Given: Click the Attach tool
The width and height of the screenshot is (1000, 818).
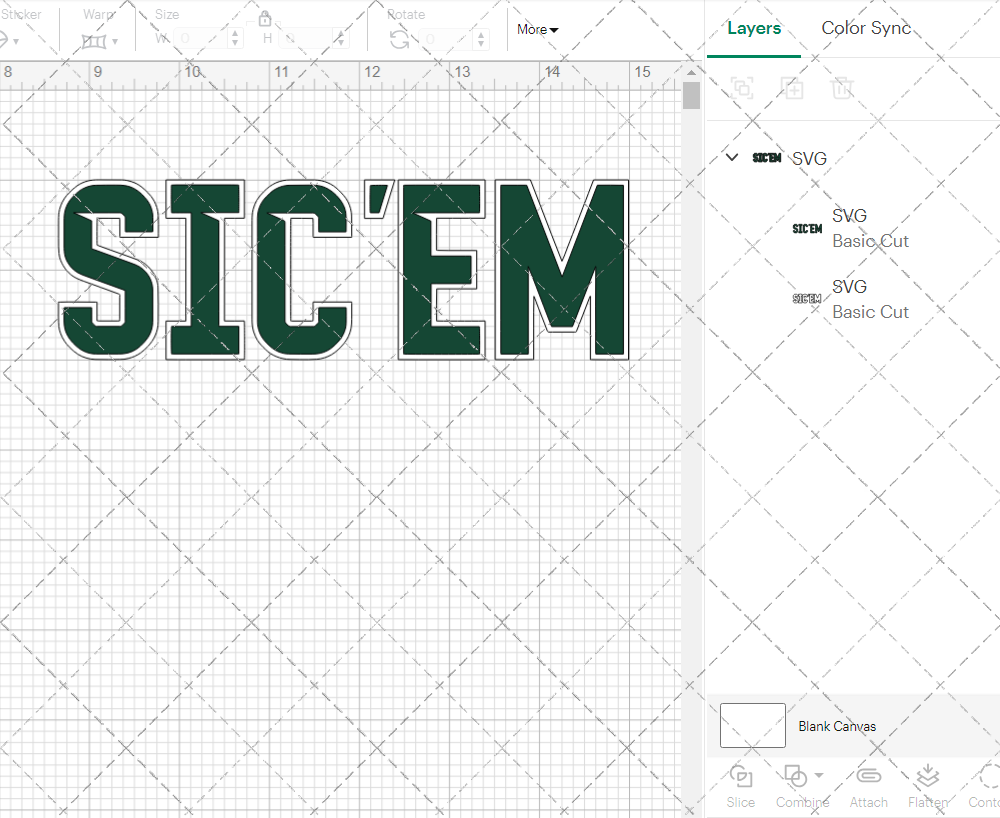Looking at the screenshot, I should (x=868, y=786).
